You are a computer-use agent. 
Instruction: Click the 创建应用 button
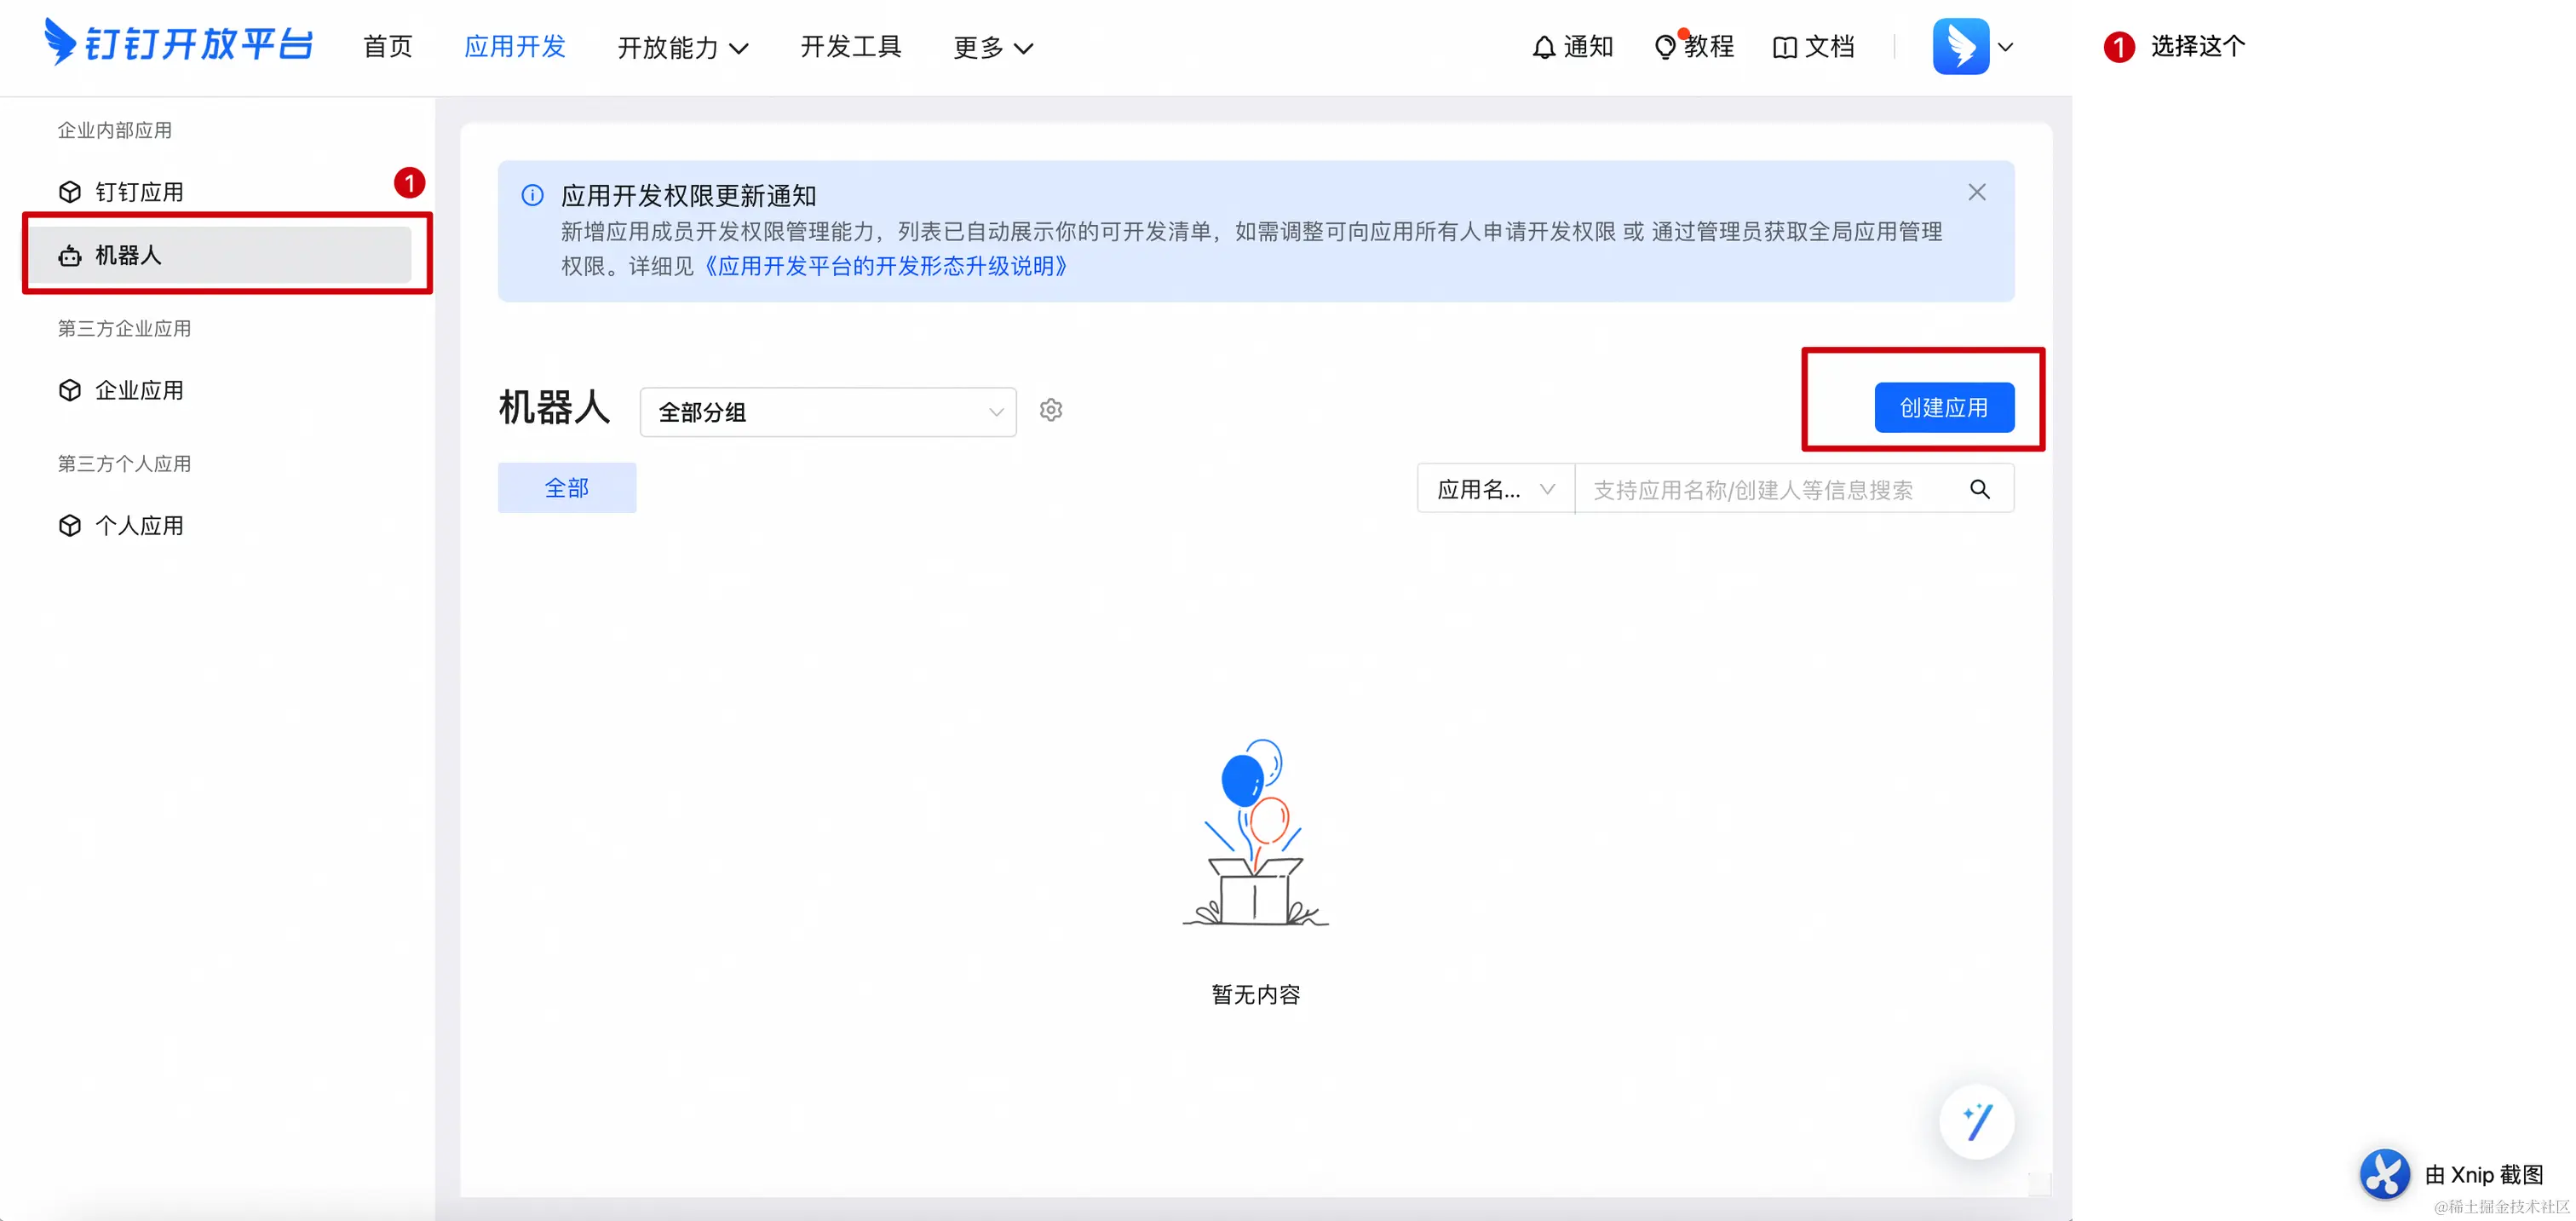pyautogui.click(x=1943, y=407)
